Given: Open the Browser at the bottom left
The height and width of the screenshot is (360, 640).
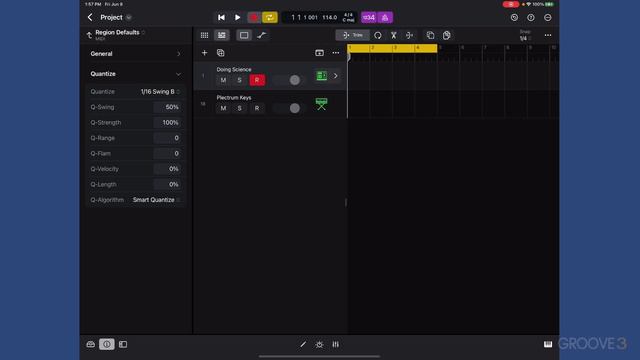Looking at the screenshot, I should point(91,344).
